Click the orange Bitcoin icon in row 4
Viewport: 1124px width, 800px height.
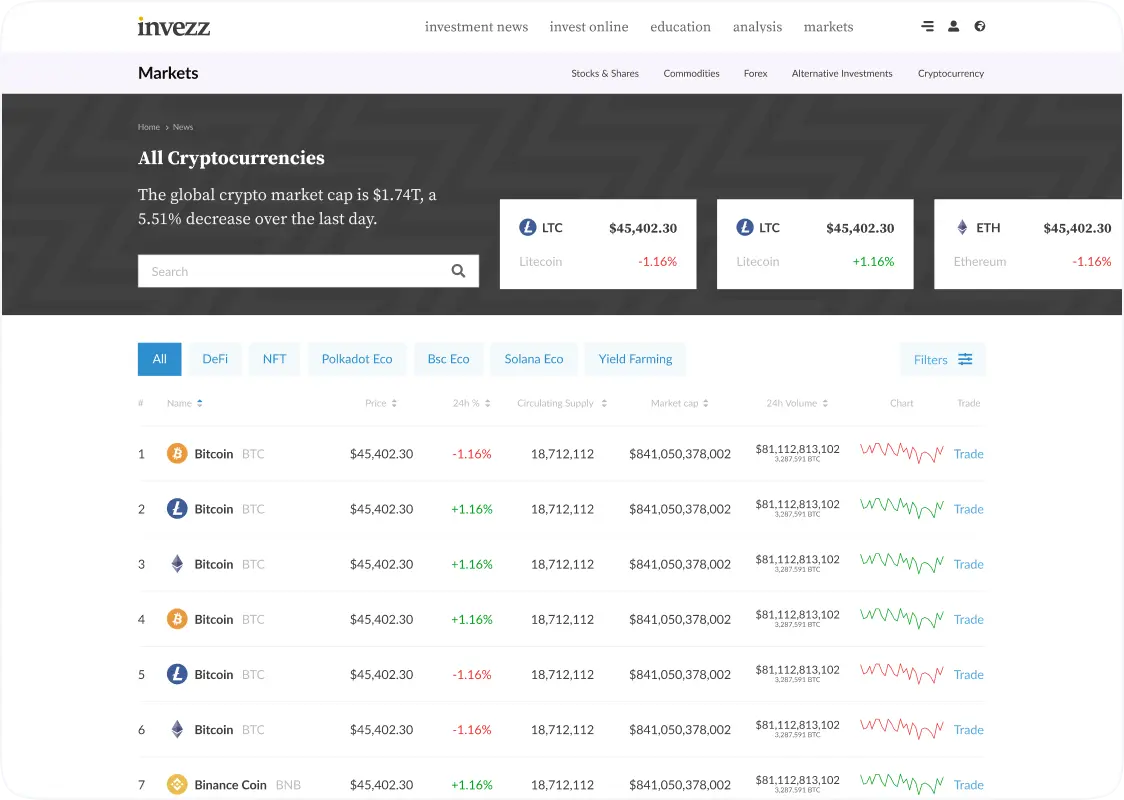(x=177, y=619)
